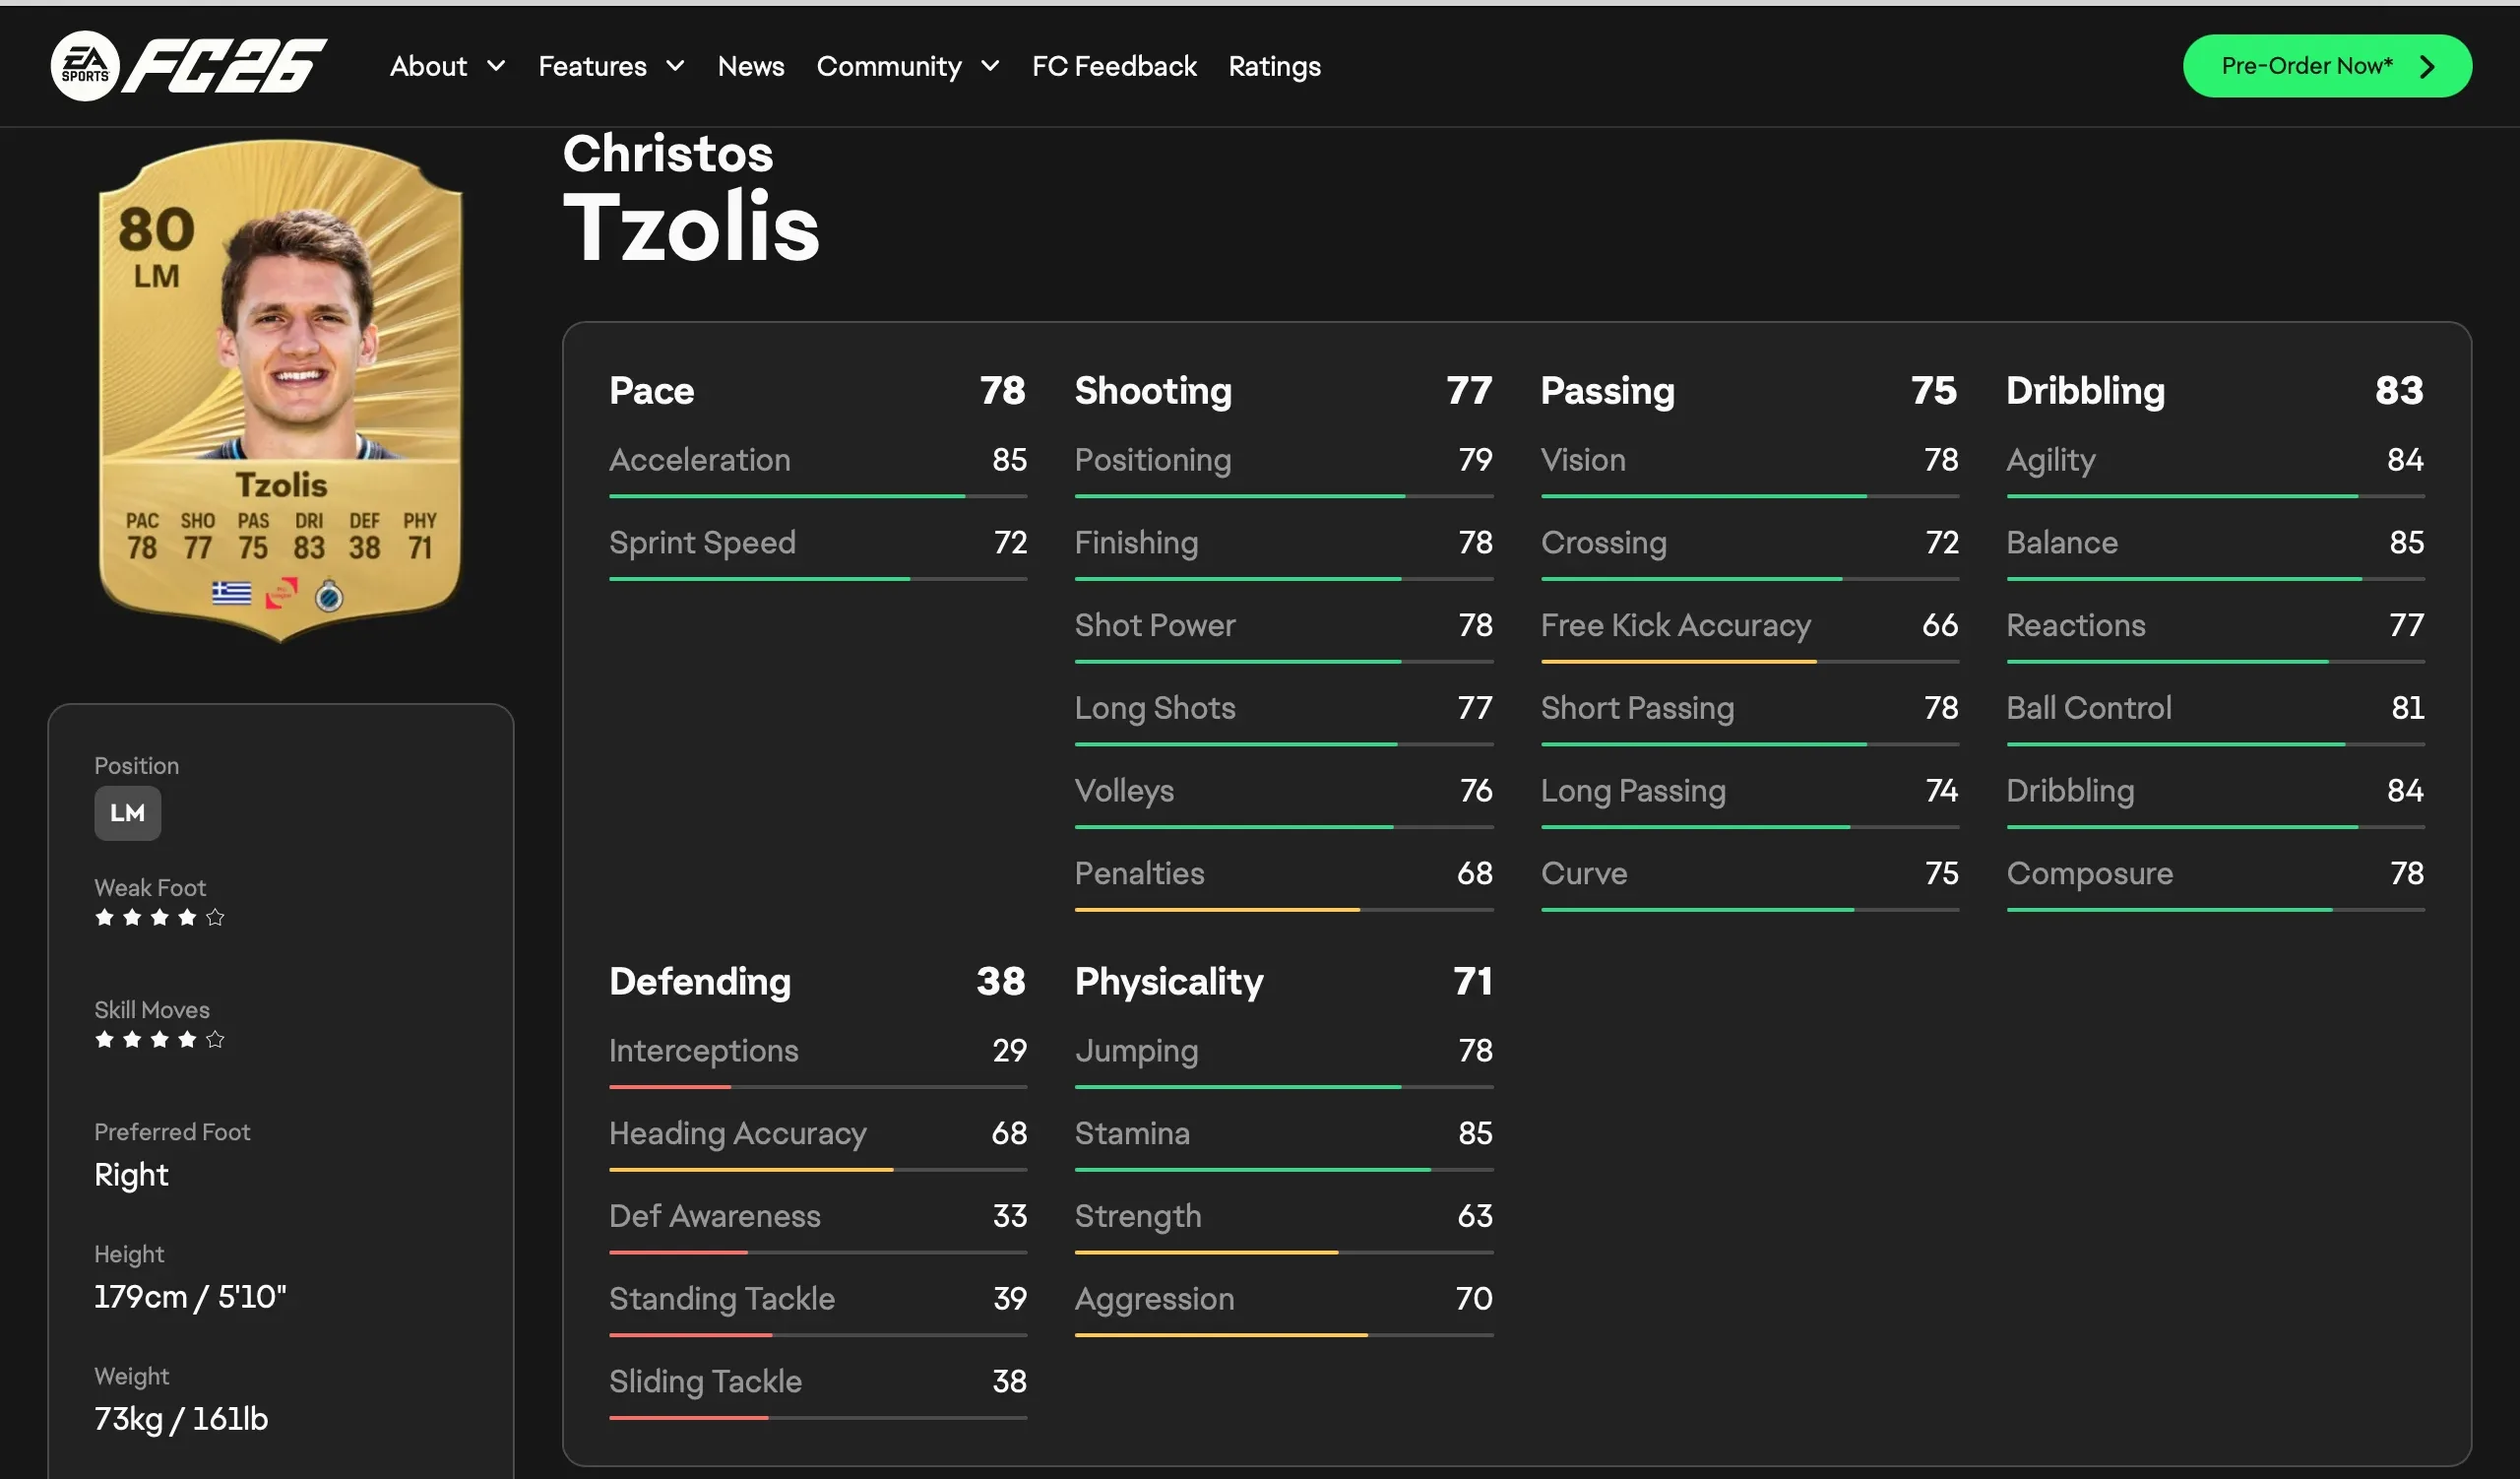Click the club badge on player card

[x=329, y=597]
